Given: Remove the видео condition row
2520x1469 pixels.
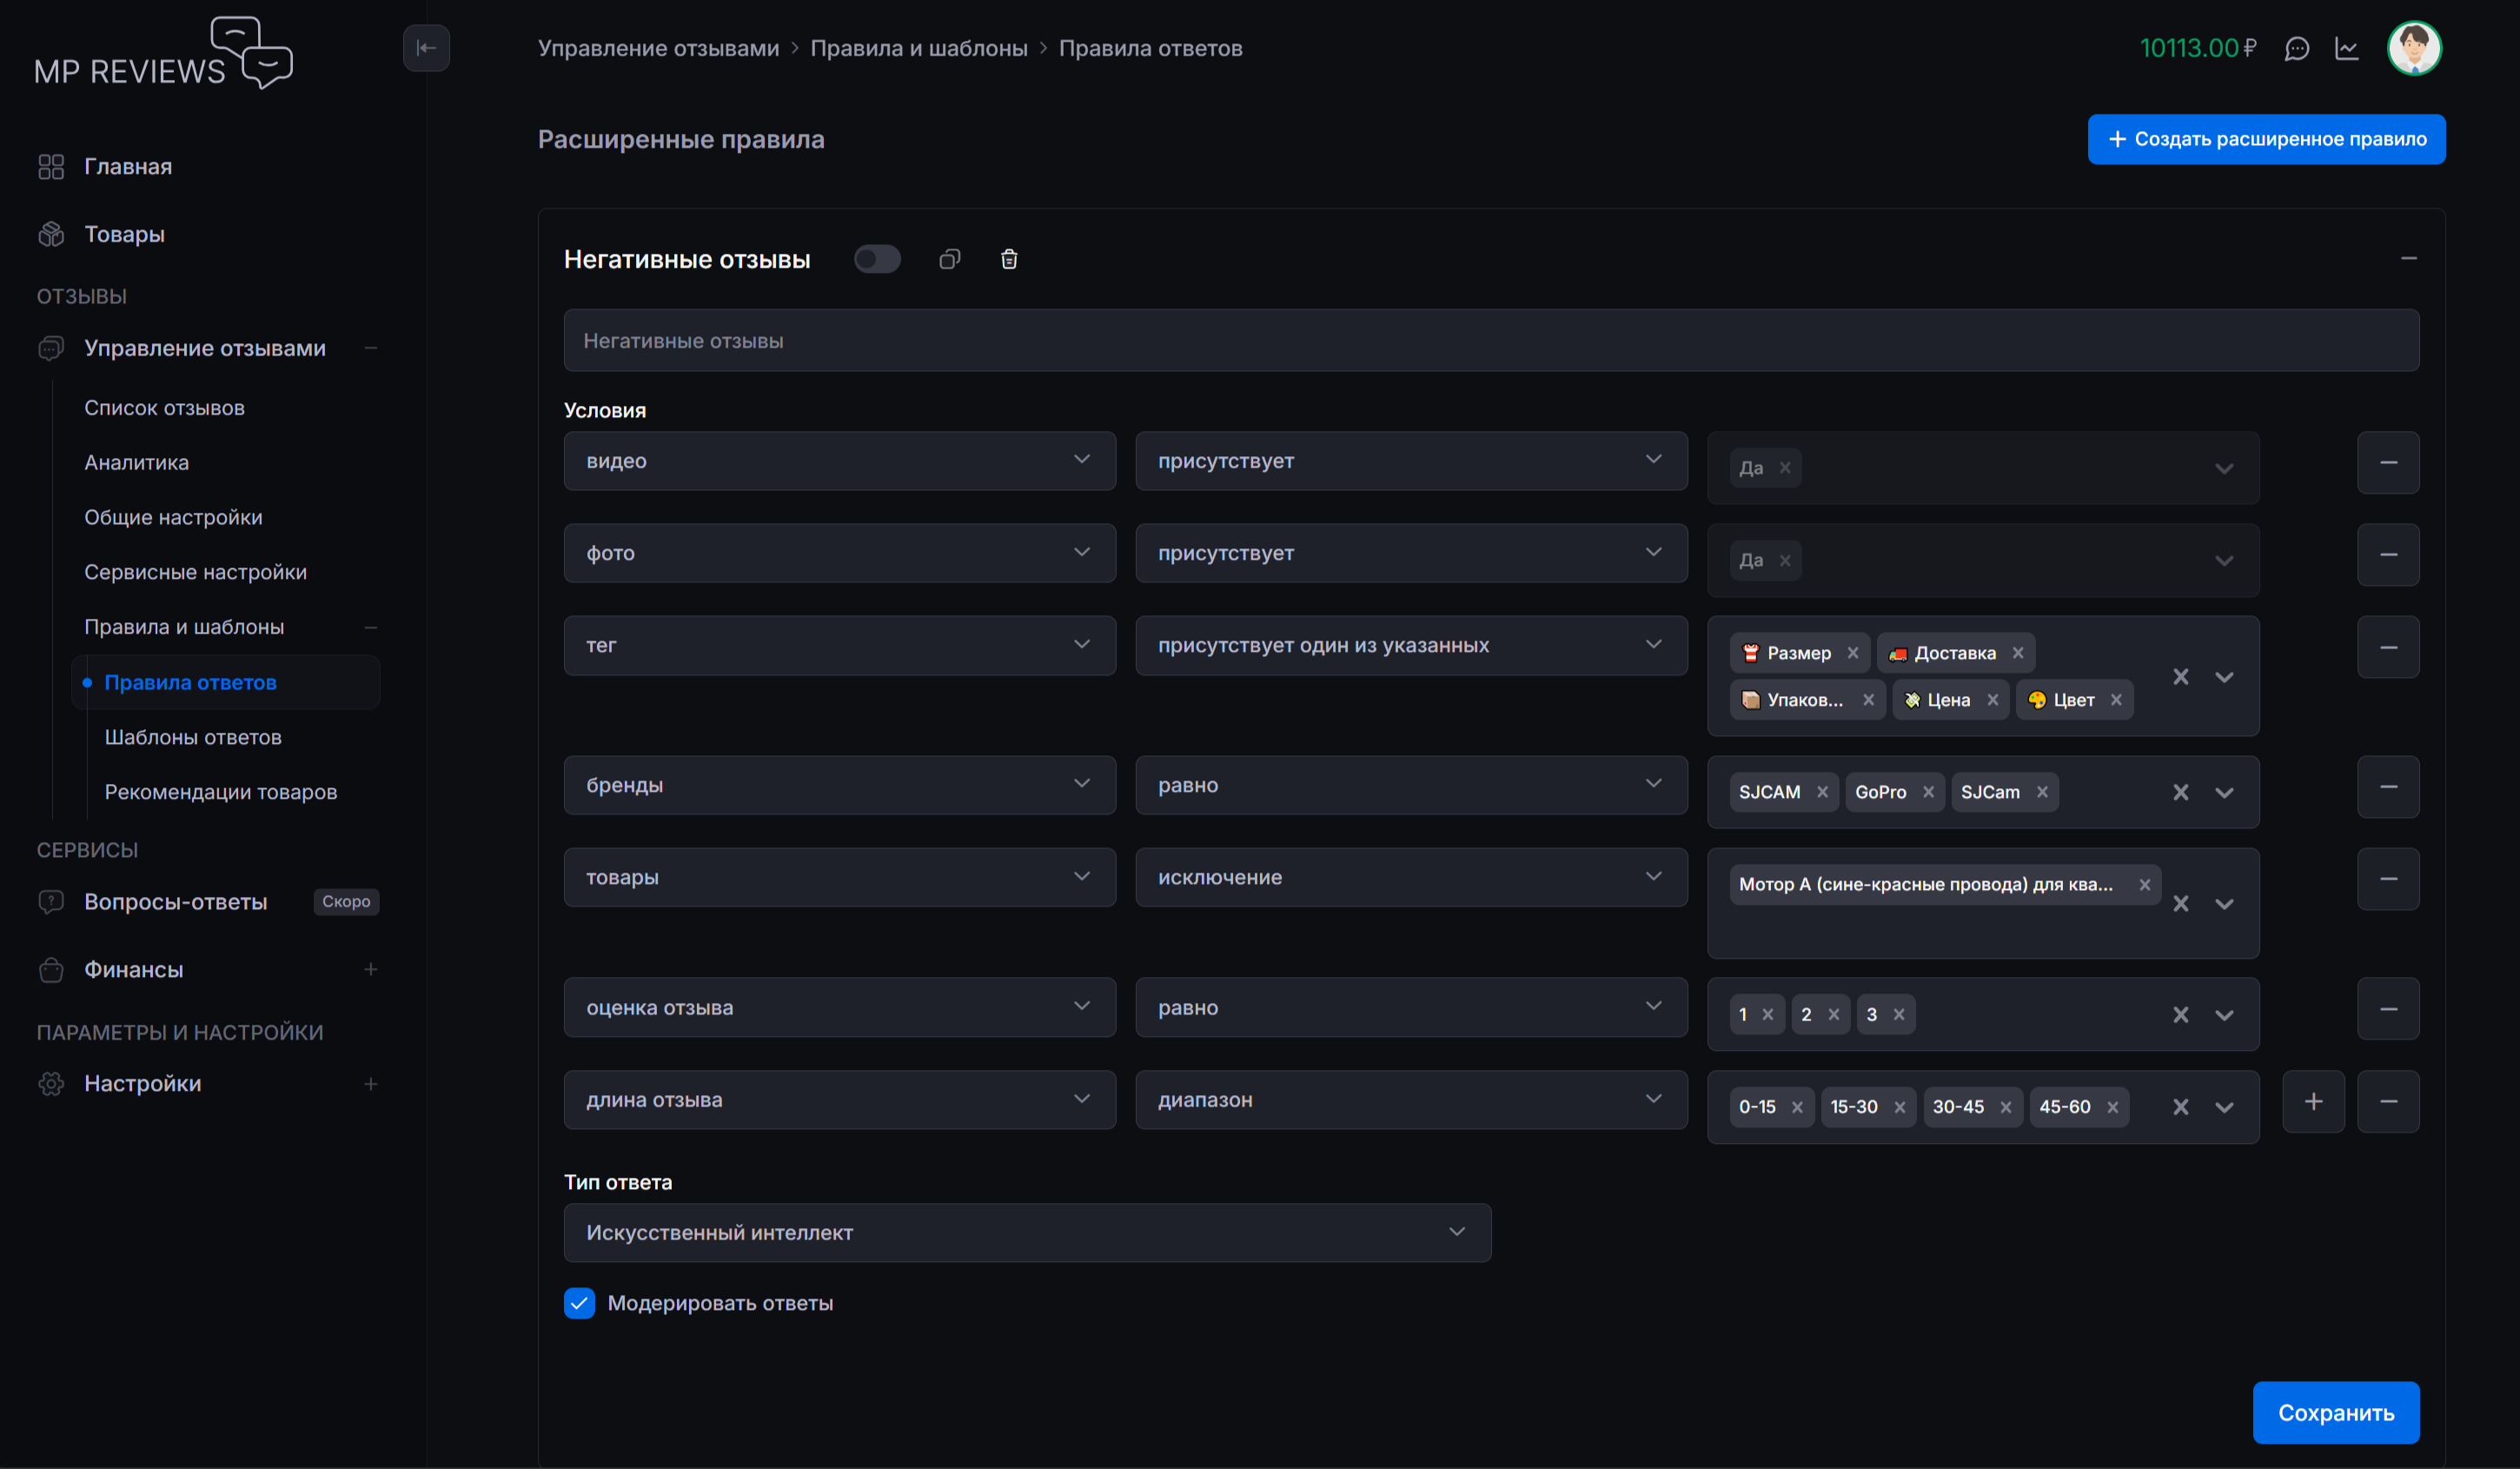Looking at the screenshot, I should point(2387,463).
